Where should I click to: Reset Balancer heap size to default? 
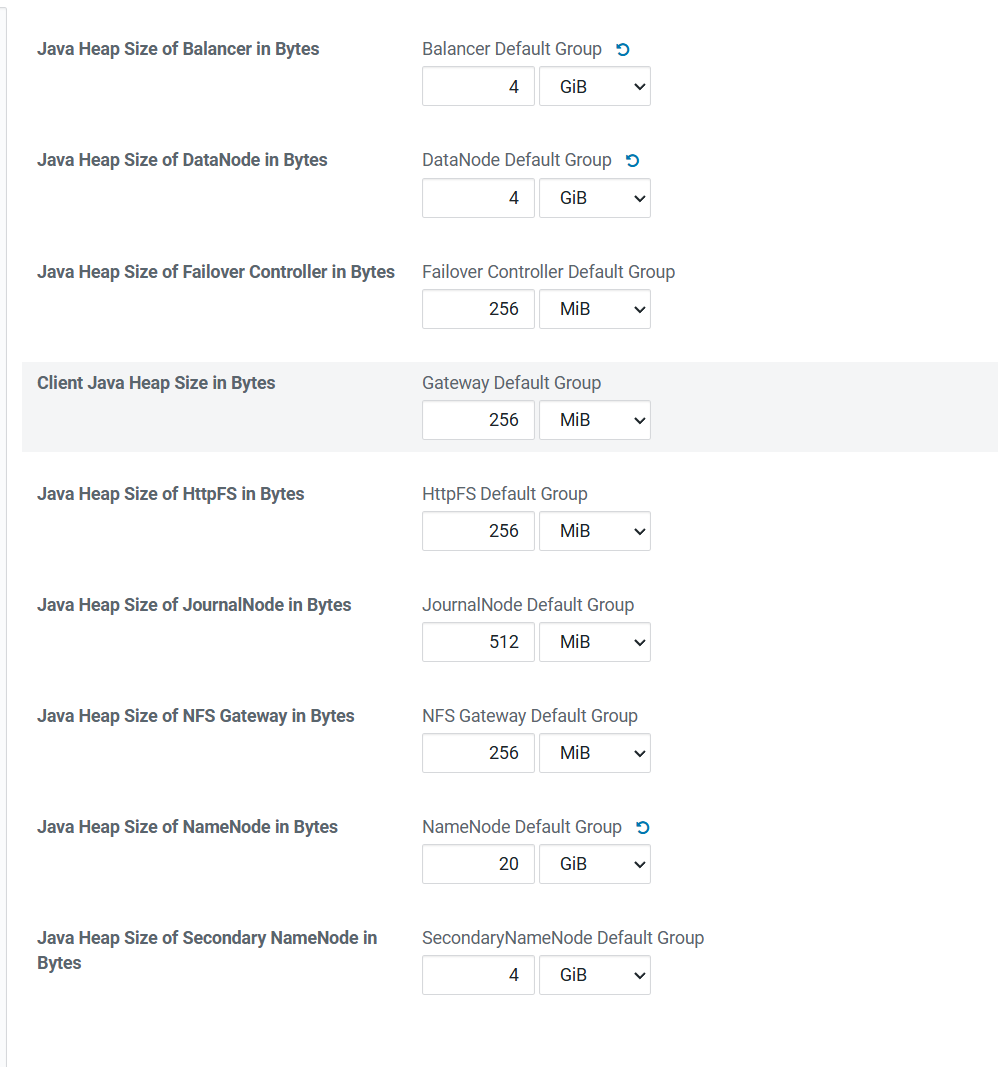coord(623,49)
